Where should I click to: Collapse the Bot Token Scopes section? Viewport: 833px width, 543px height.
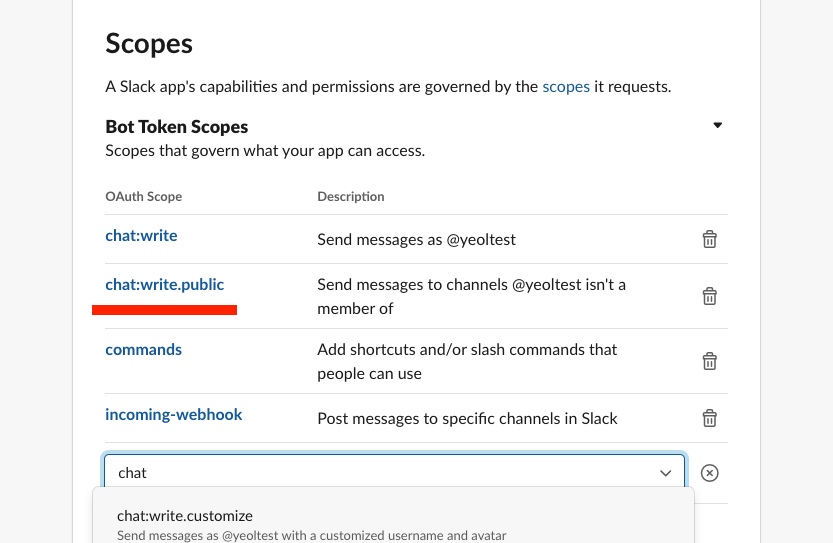coord(717,125)
